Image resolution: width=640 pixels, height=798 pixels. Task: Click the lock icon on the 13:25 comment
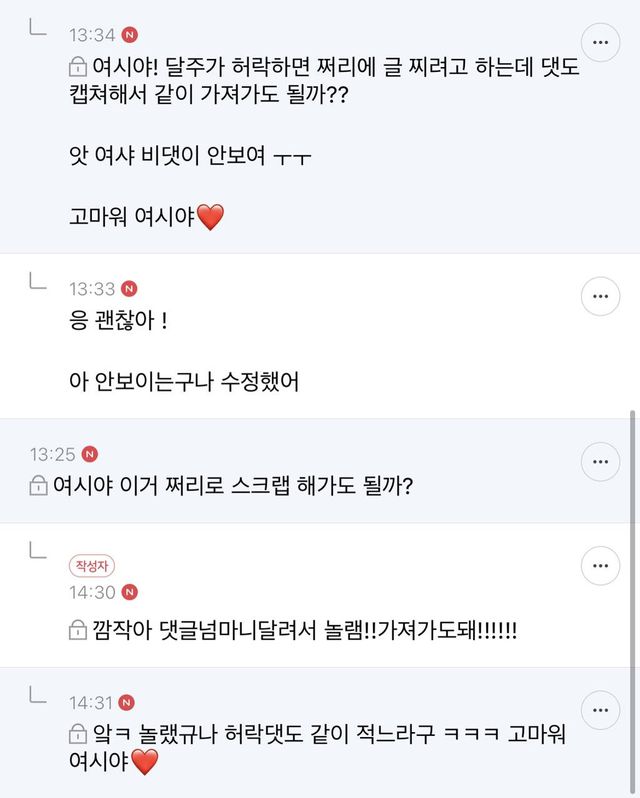point(39,487)
